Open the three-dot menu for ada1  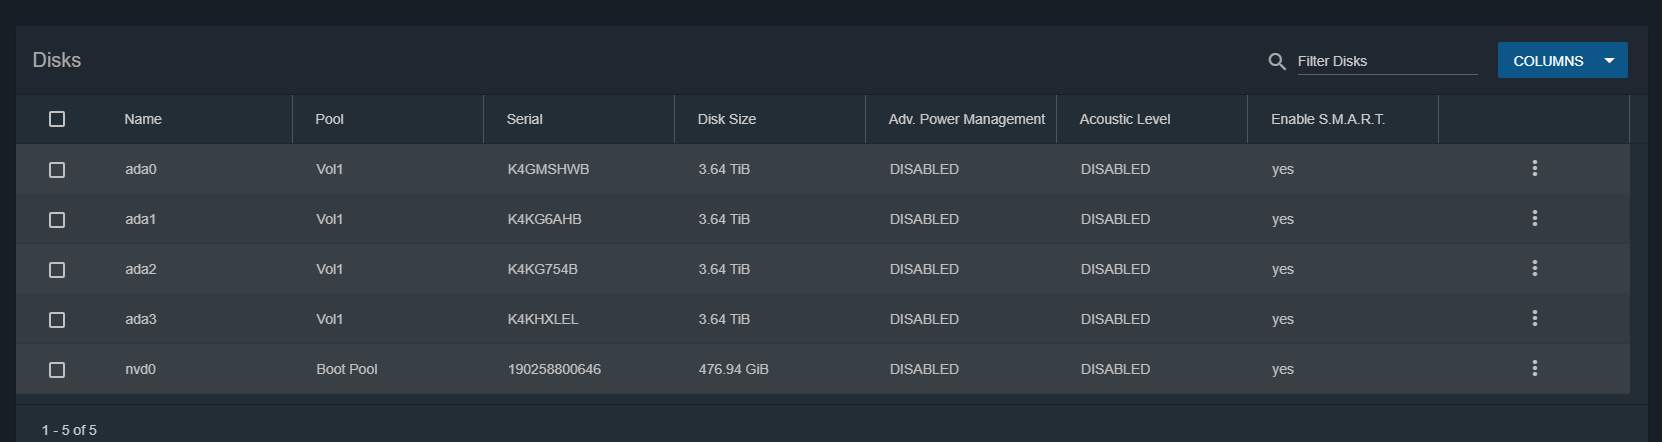(x=1534, y=219)
